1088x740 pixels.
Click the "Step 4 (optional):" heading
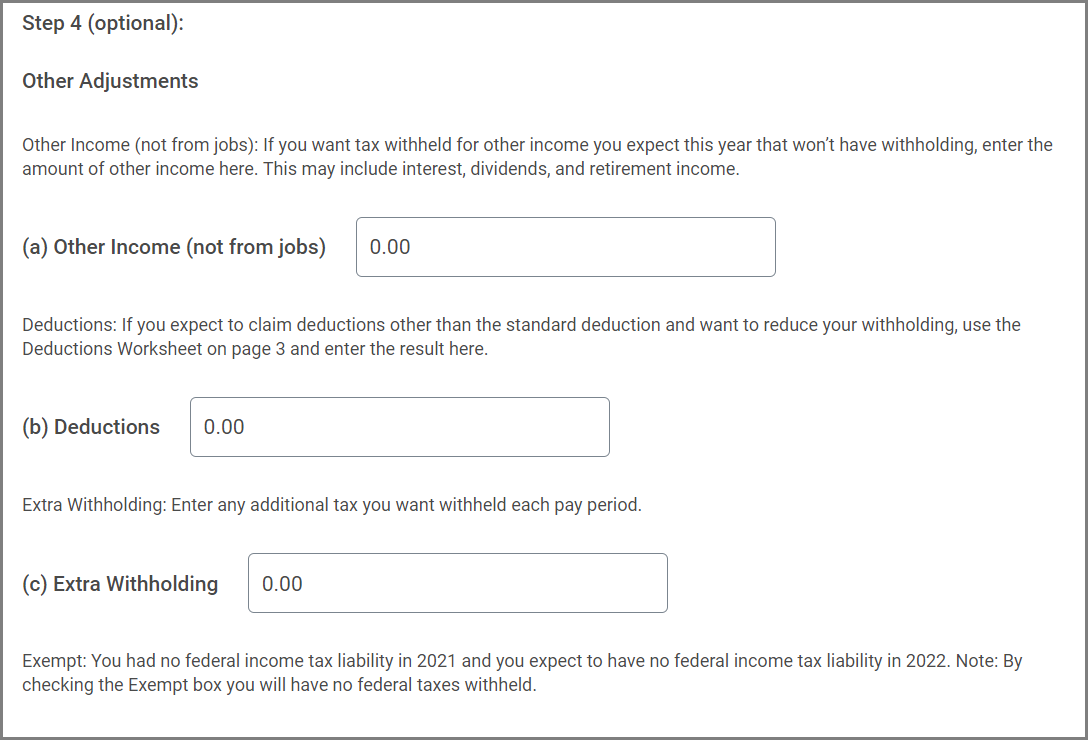click(103, 24)
